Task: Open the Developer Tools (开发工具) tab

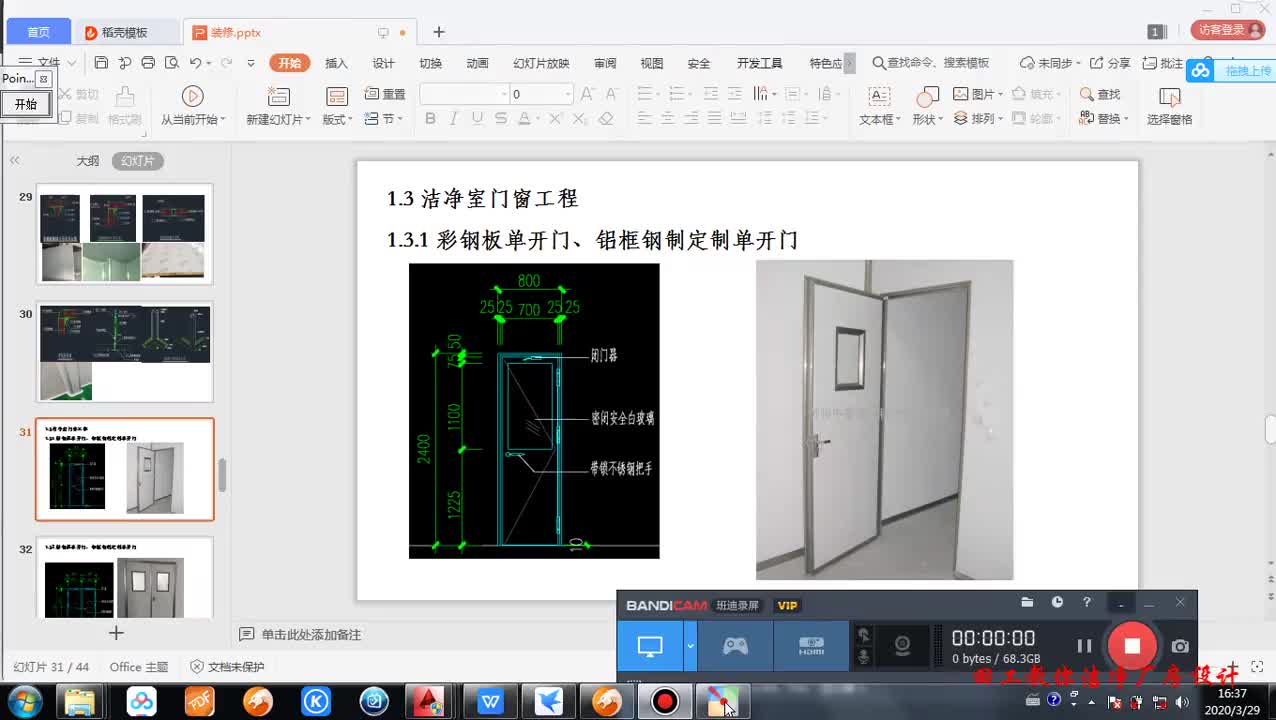Action: pyautogui.click(x=759, y=63)
